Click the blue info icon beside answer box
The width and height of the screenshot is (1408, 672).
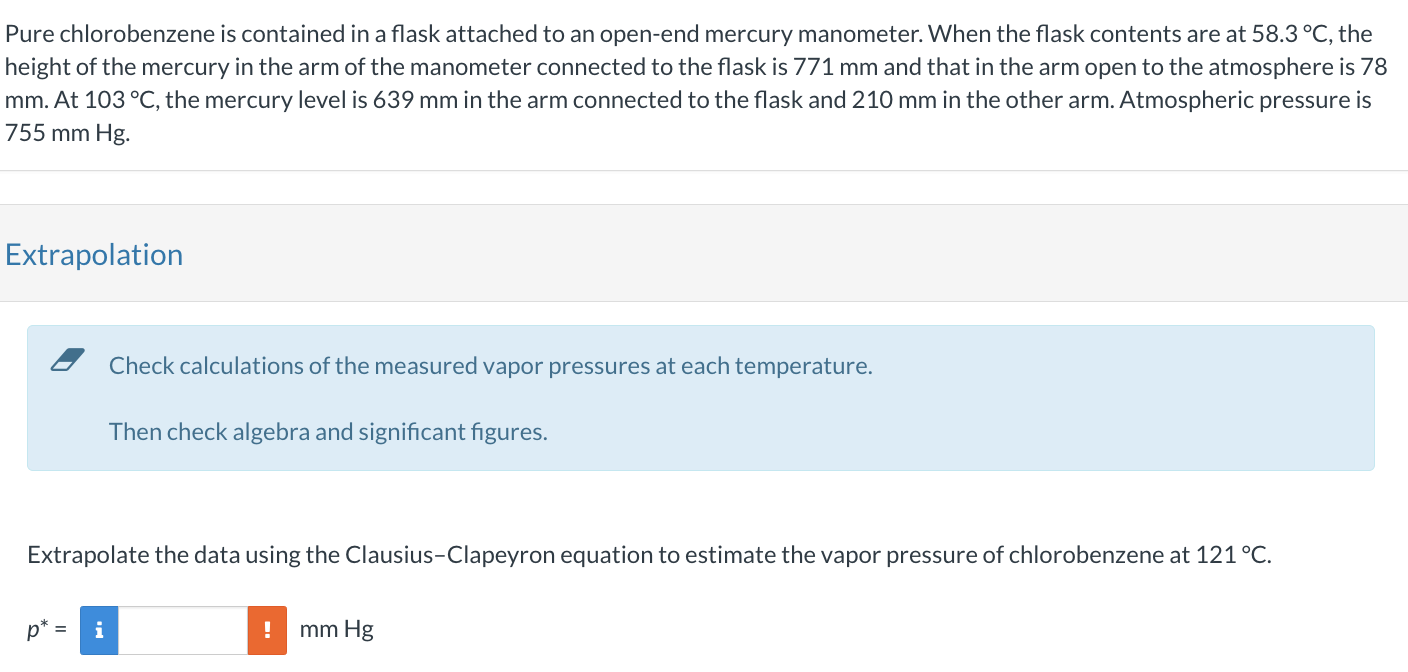(x=98, y=630)
